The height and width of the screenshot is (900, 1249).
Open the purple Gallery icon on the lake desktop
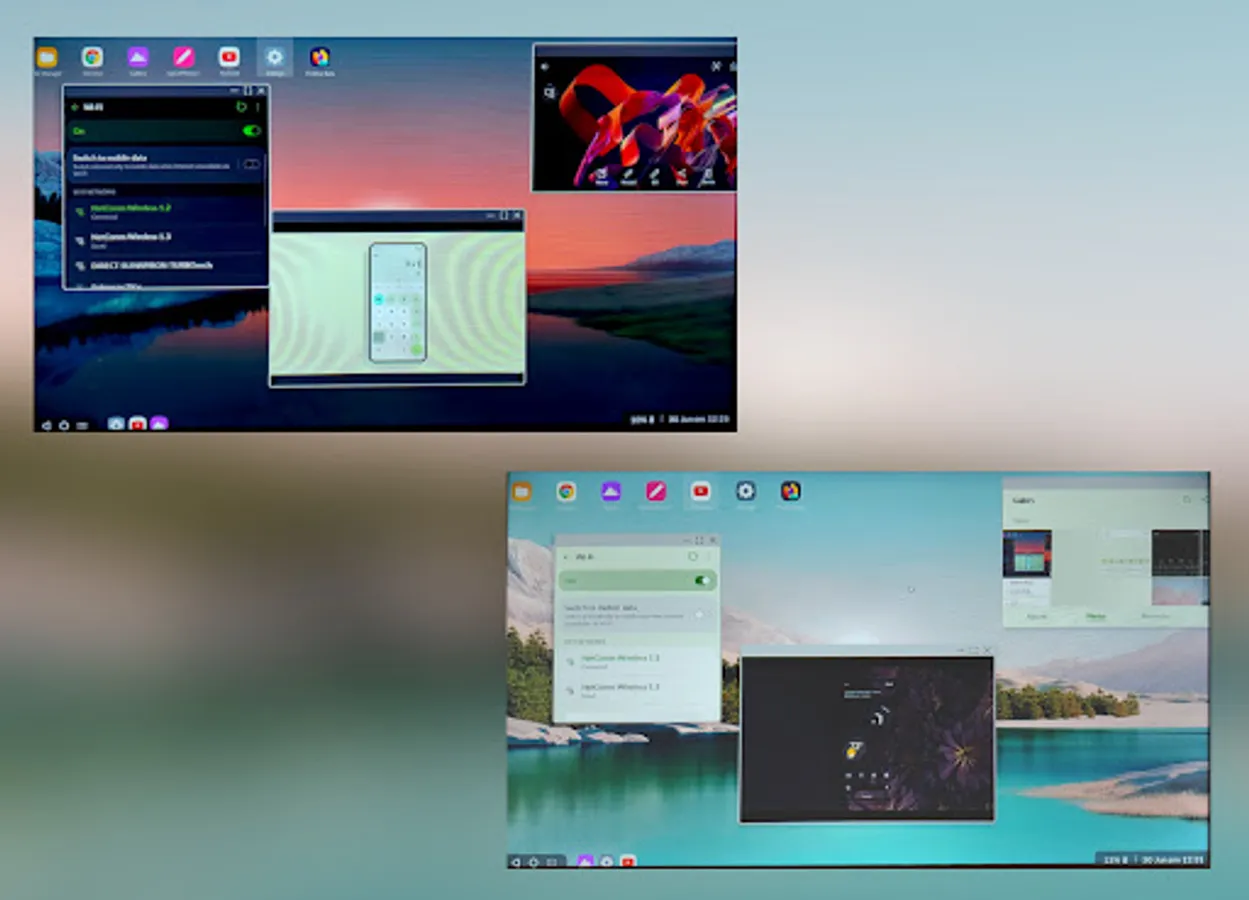pos(611,491)
